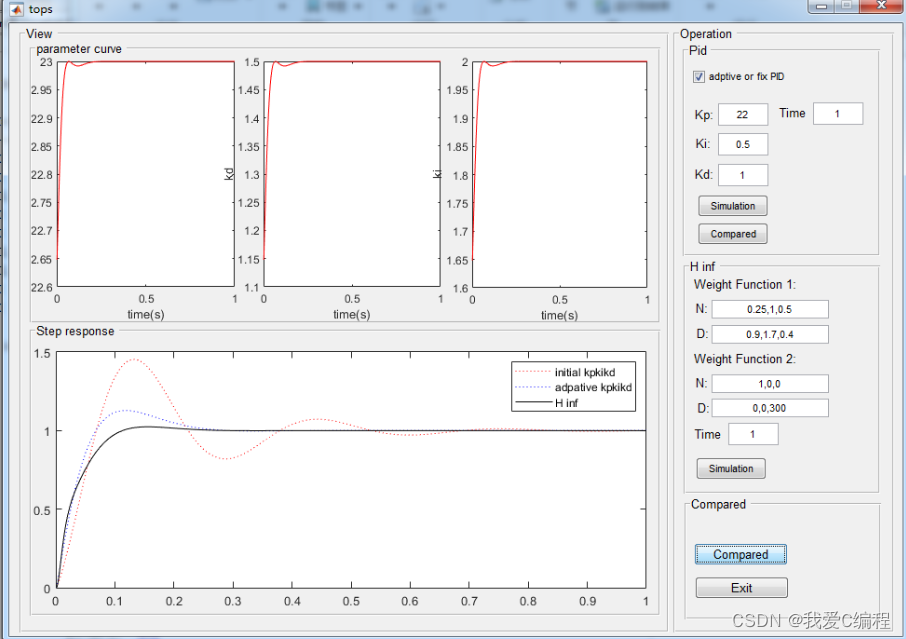Click Weight Function 2 D field
This screenshot has width=906, height=639.
tap(770, 408)
